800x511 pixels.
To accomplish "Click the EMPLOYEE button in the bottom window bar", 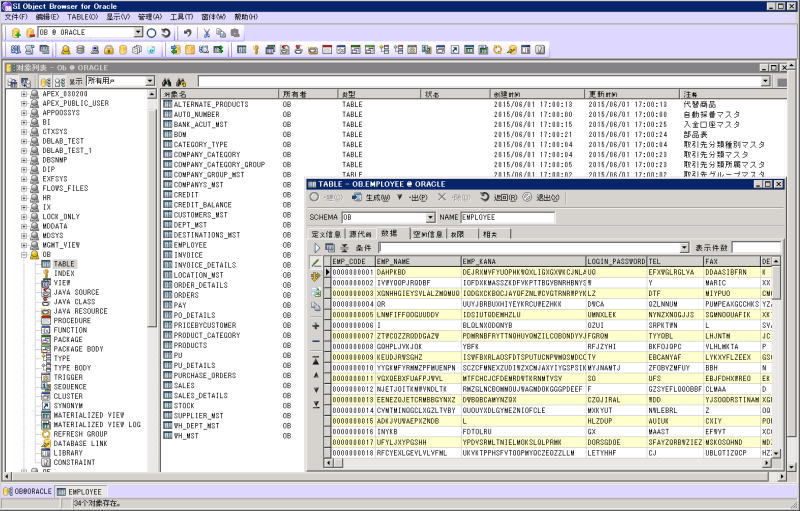I will (x=78, y=492).
